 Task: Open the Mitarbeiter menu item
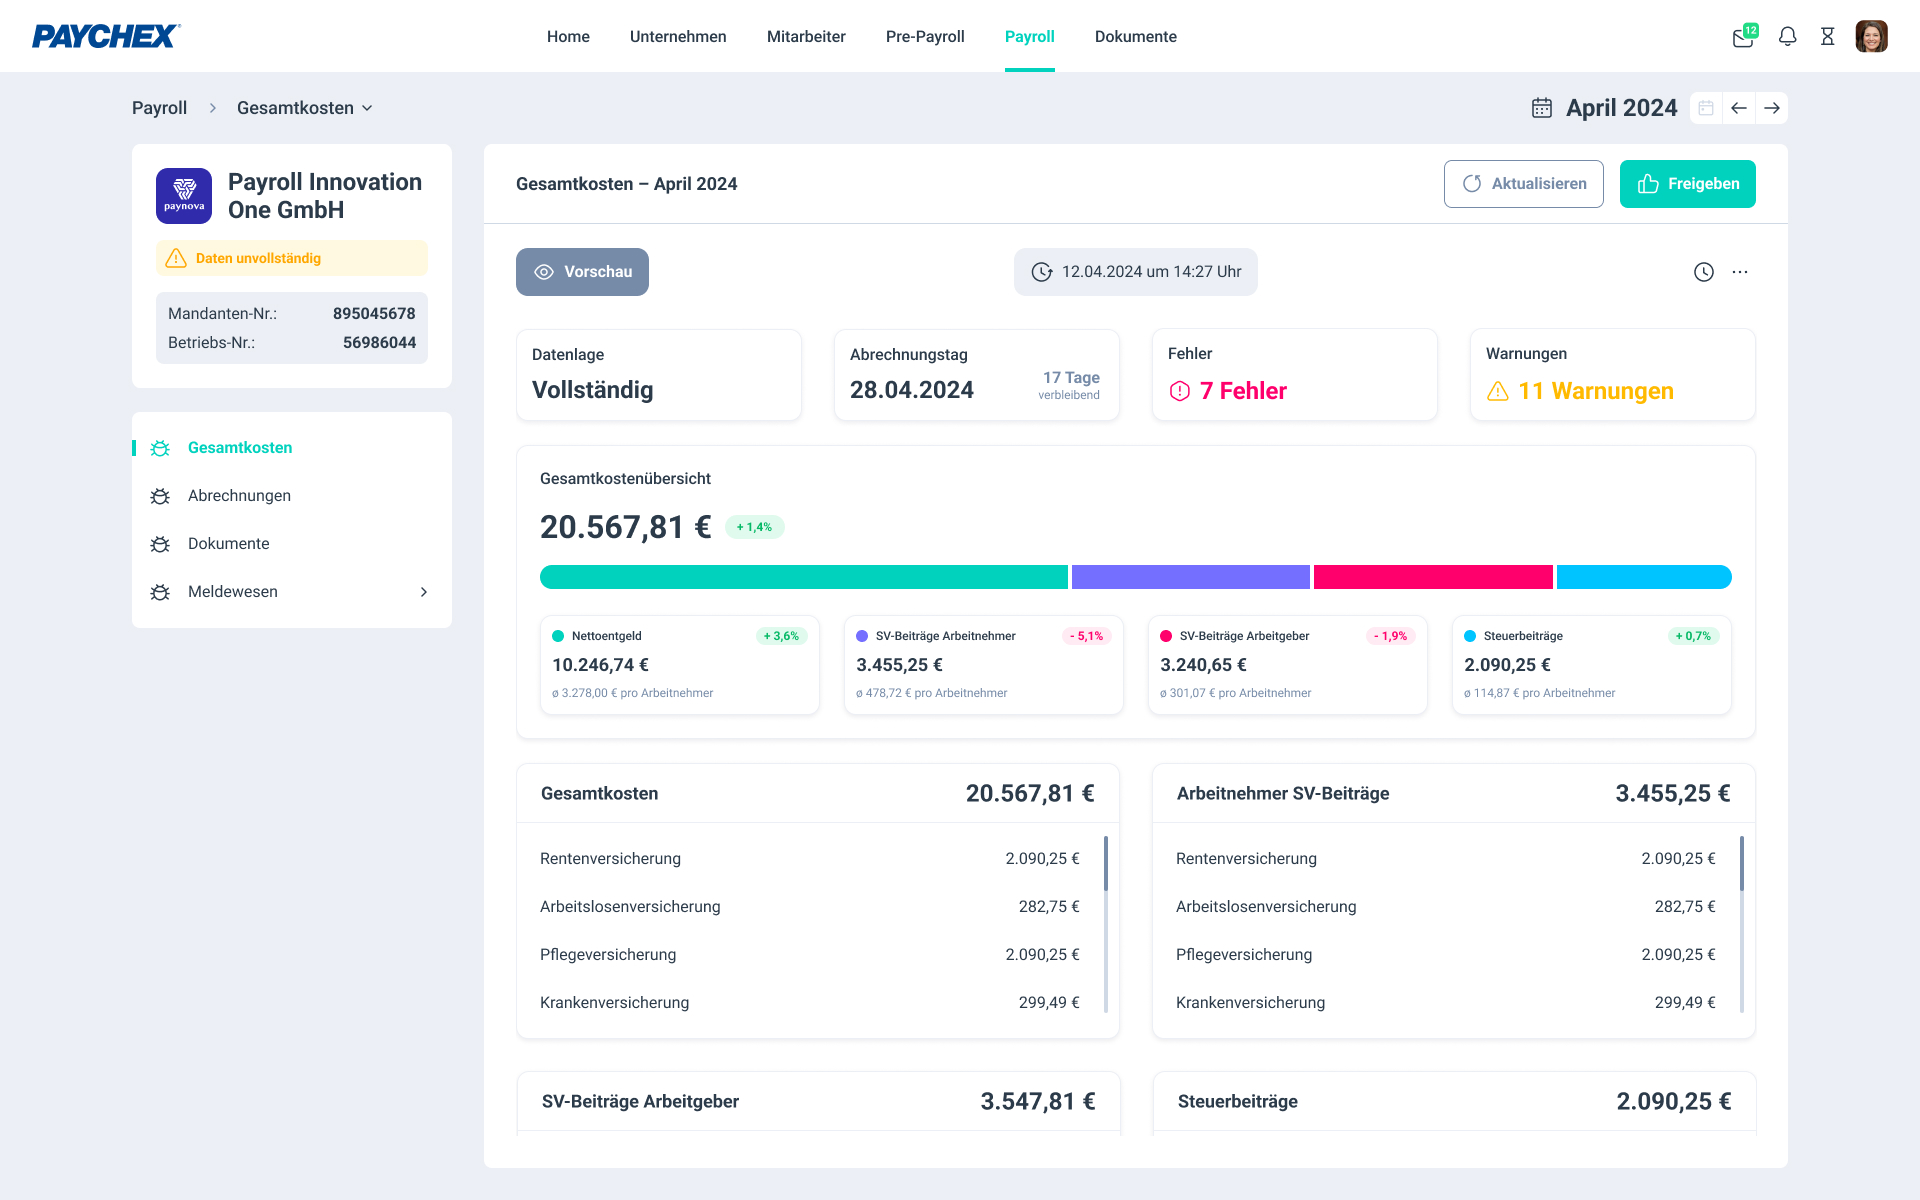click(806, 37)
